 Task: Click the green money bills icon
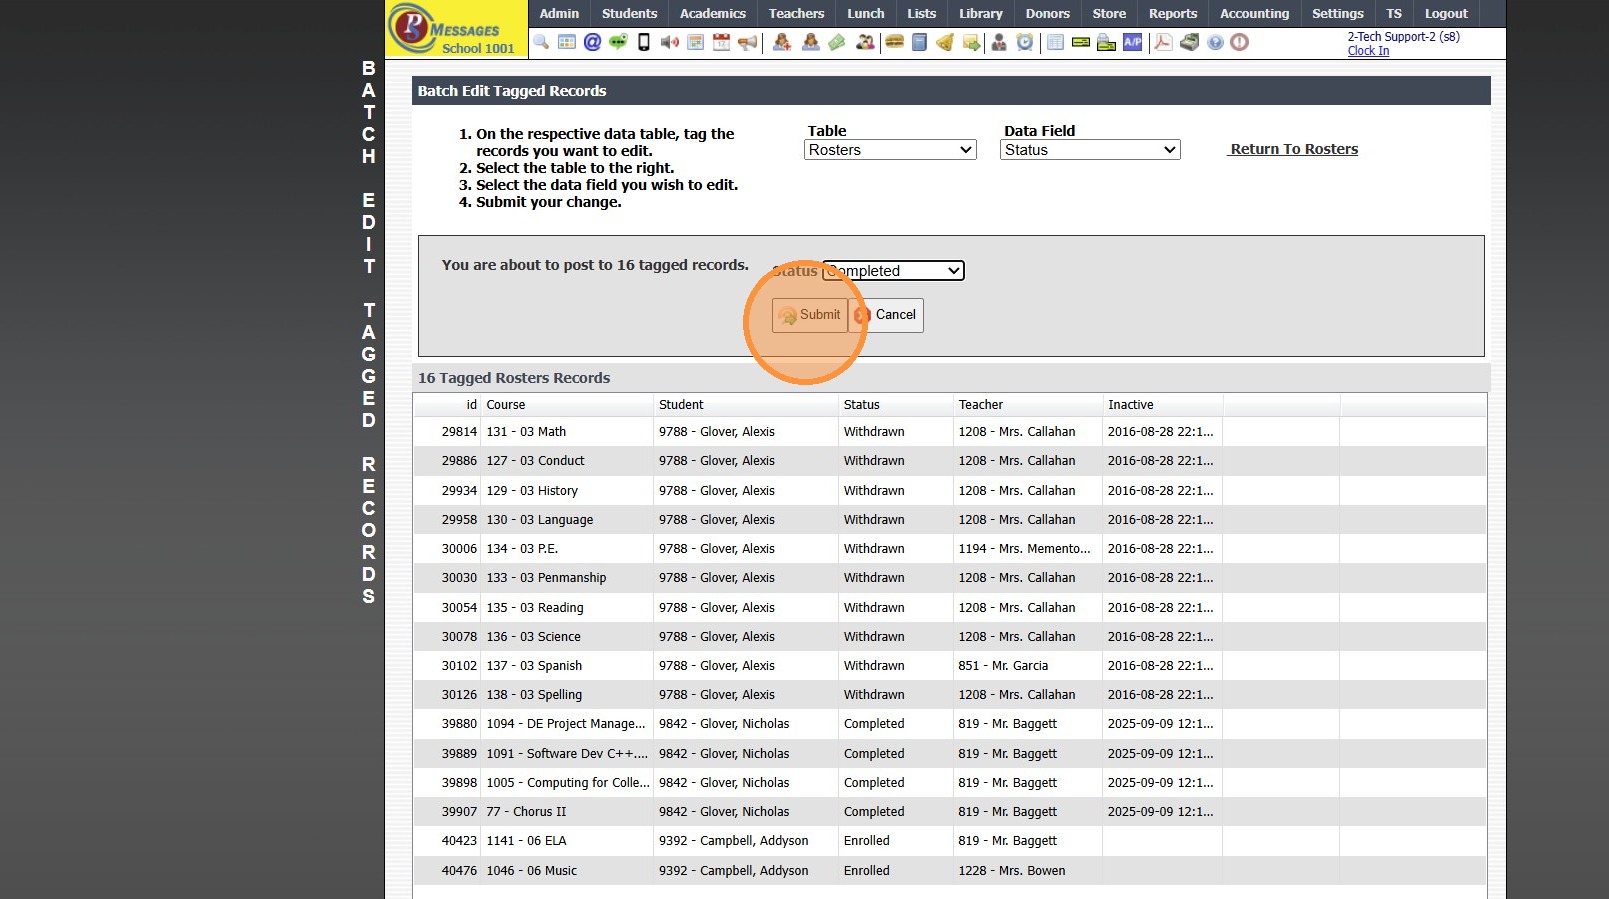click(837, 42)
